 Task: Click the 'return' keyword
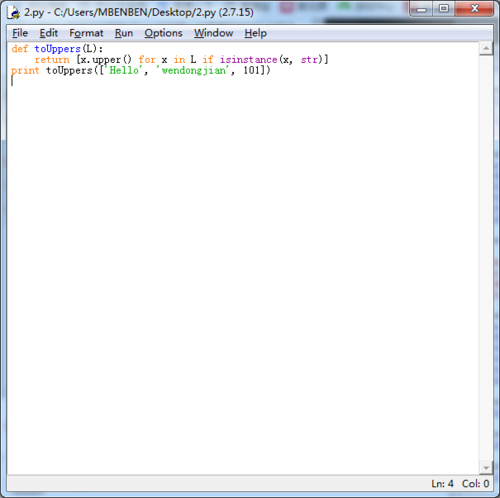tap(52, 60)
